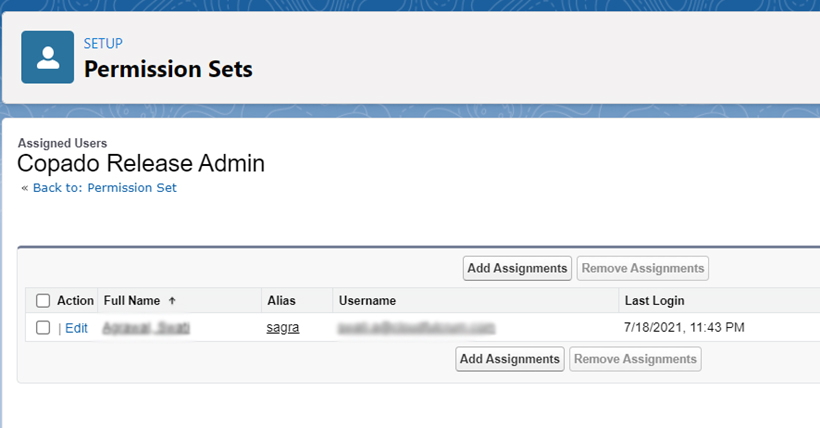The image size is (820, 428).
Task: Click the Action column header
Action: pyautogui.click(x=75, y=300)
